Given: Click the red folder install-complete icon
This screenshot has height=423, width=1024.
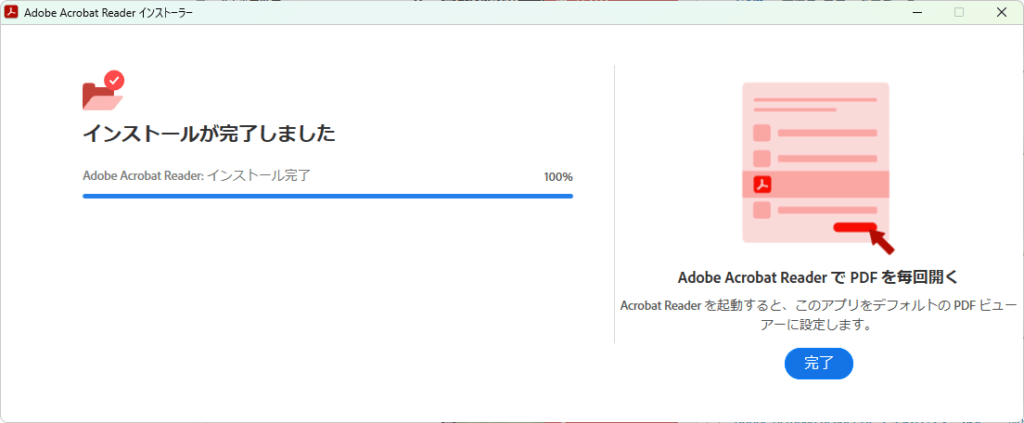Looking at the screenshot, I should [100, 96].
